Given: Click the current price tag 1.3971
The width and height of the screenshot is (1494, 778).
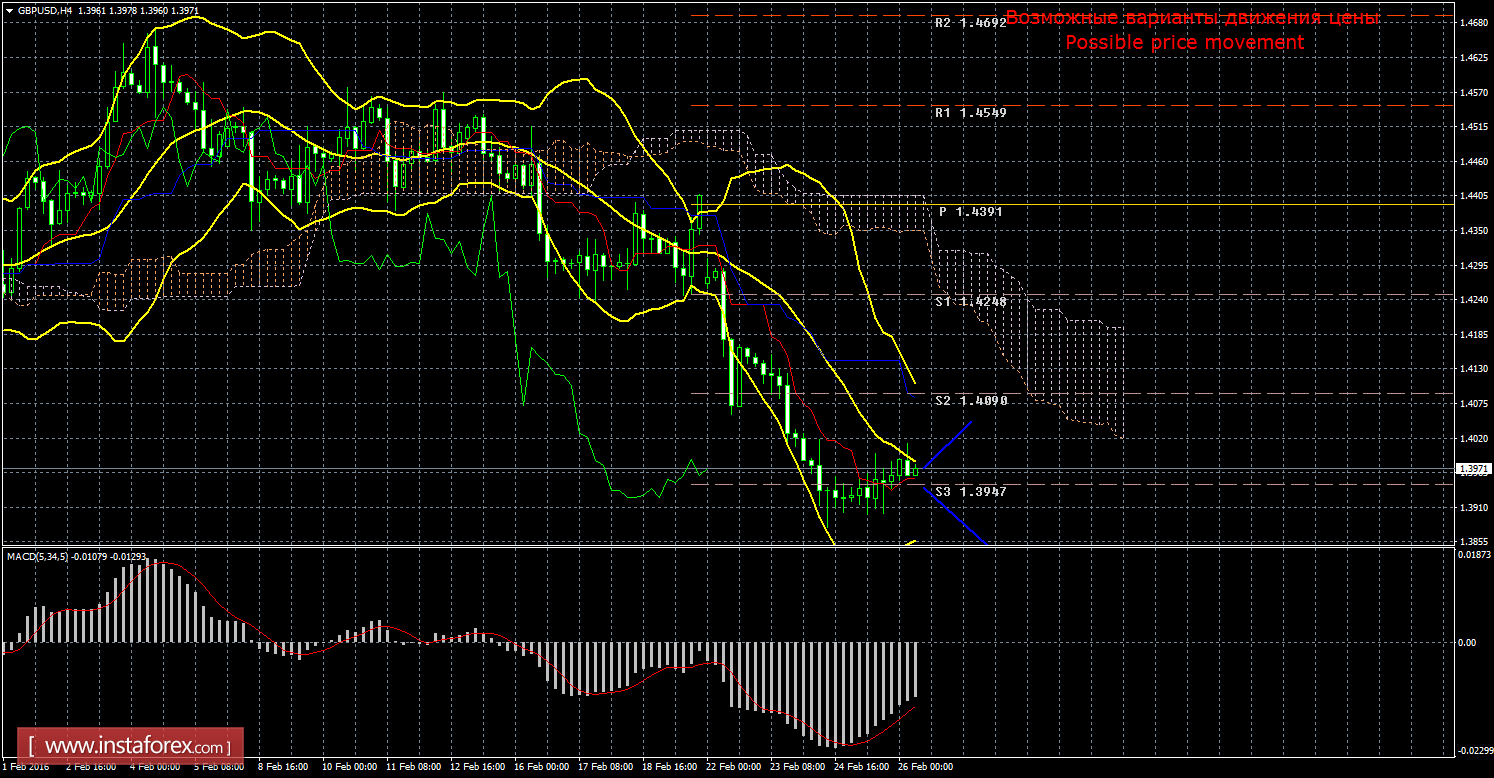Looking at the screenshot, I should (x=1471, y=469).
